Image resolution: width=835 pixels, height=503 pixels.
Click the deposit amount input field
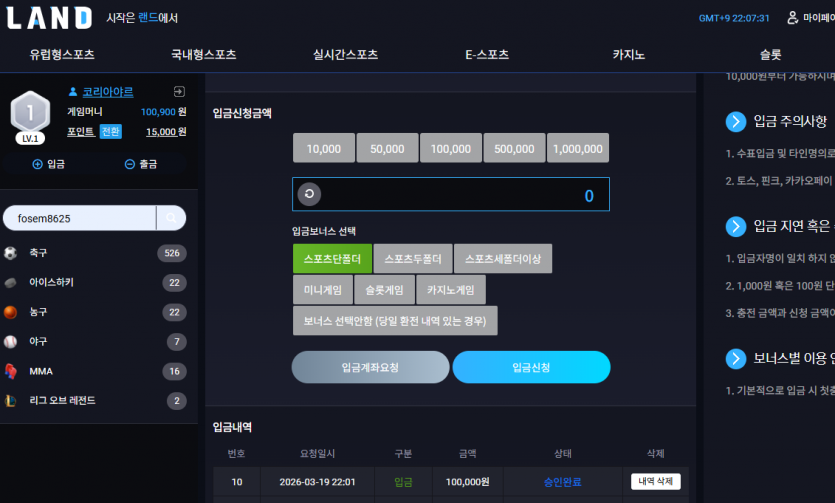pyautogui.click(x=451, y=194)
